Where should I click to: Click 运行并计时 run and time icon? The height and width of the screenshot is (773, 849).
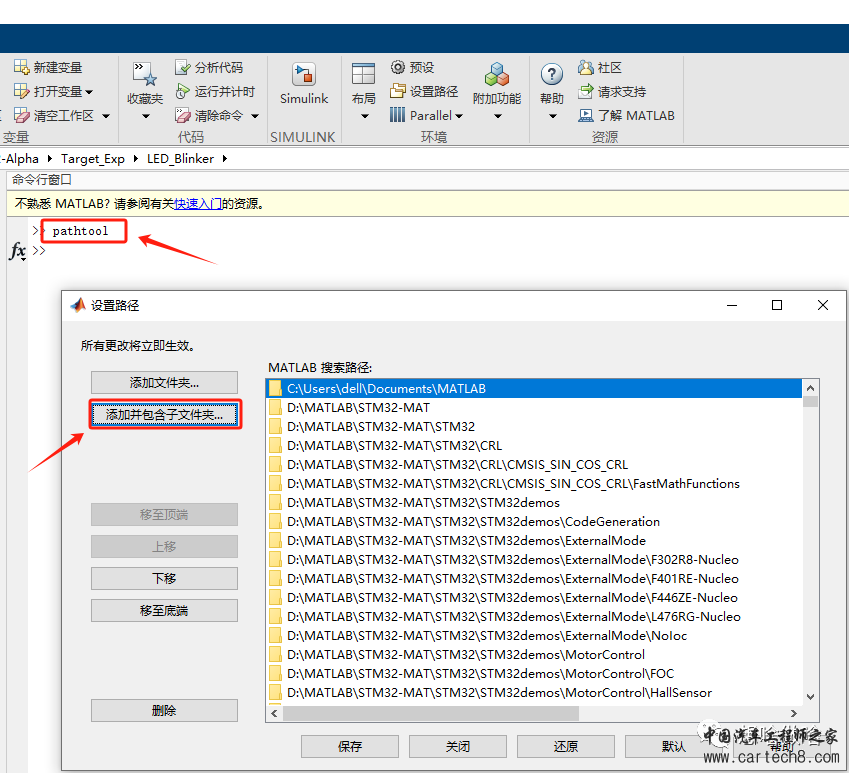pos(183,91)
